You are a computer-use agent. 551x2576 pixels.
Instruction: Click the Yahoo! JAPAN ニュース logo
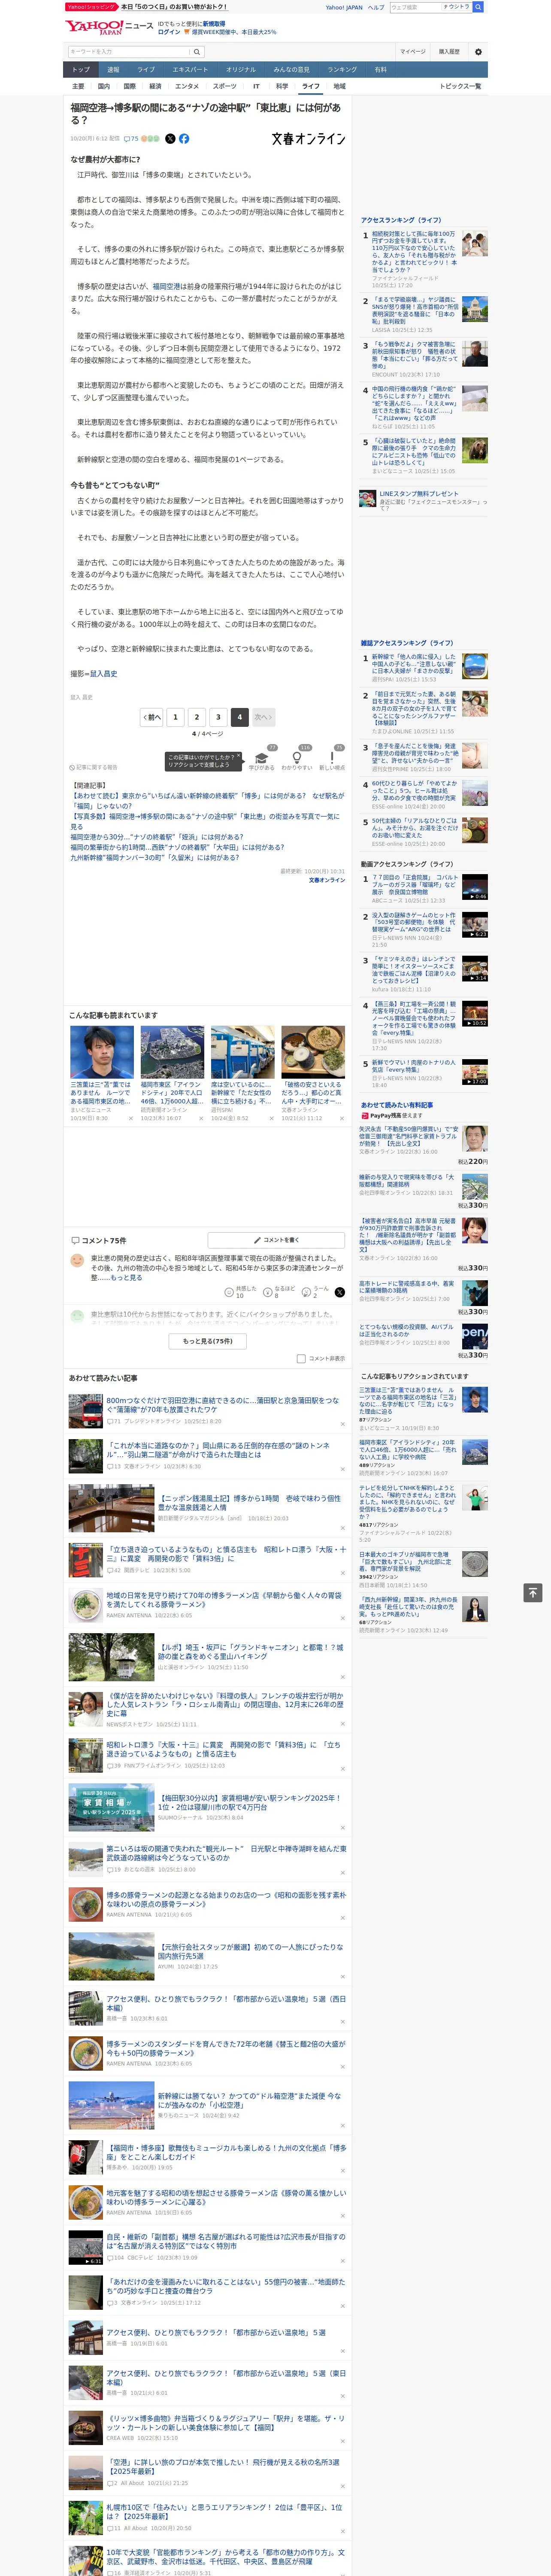pos(109,27)
